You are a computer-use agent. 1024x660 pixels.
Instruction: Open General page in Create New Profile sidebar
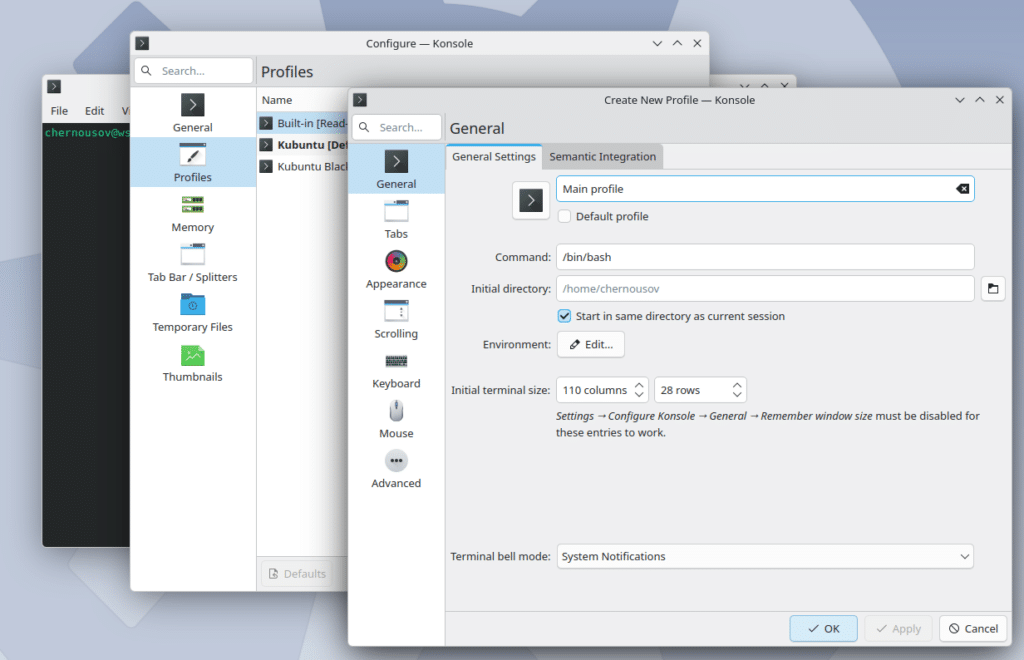coord(396,169)
